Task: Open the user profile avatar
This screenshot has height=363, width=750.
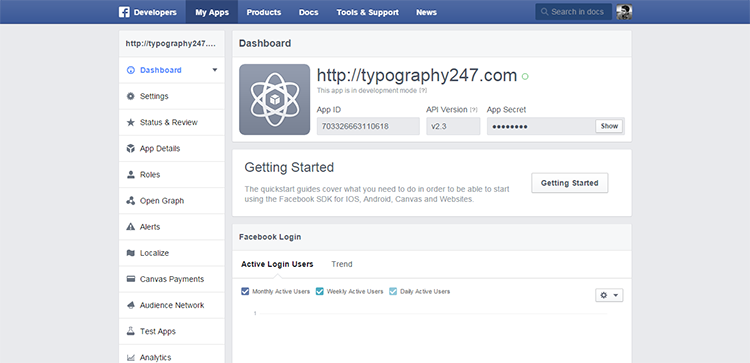Action: point(624,12)
